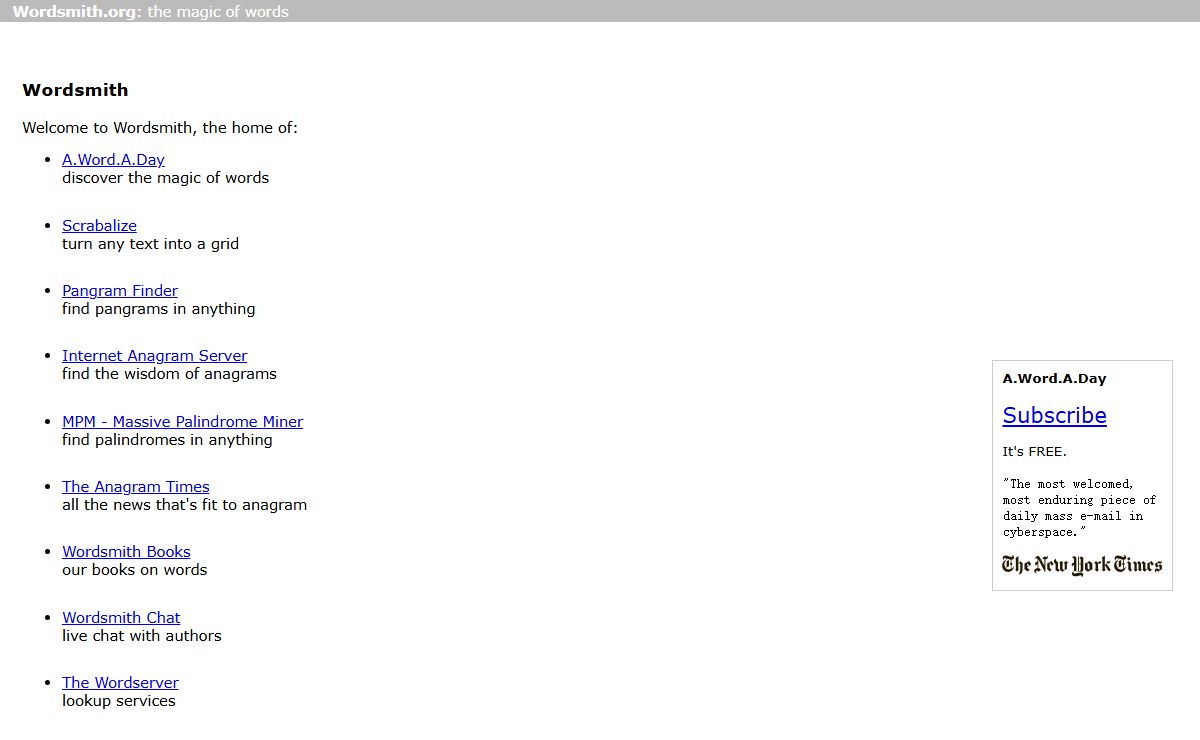The width and height of the screenshot is (1200, 740).
Task: Click 'live chat with authors' description
Action: coord(141,636)
